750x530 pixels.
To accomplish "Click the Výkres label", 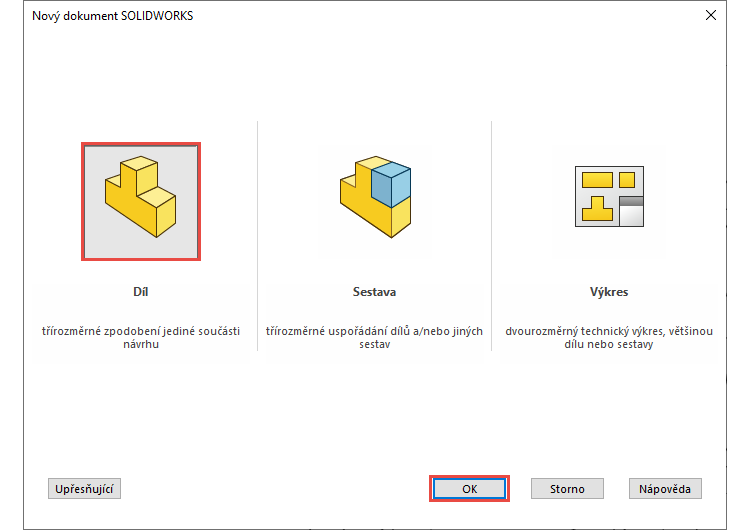I will pos(609,292).
